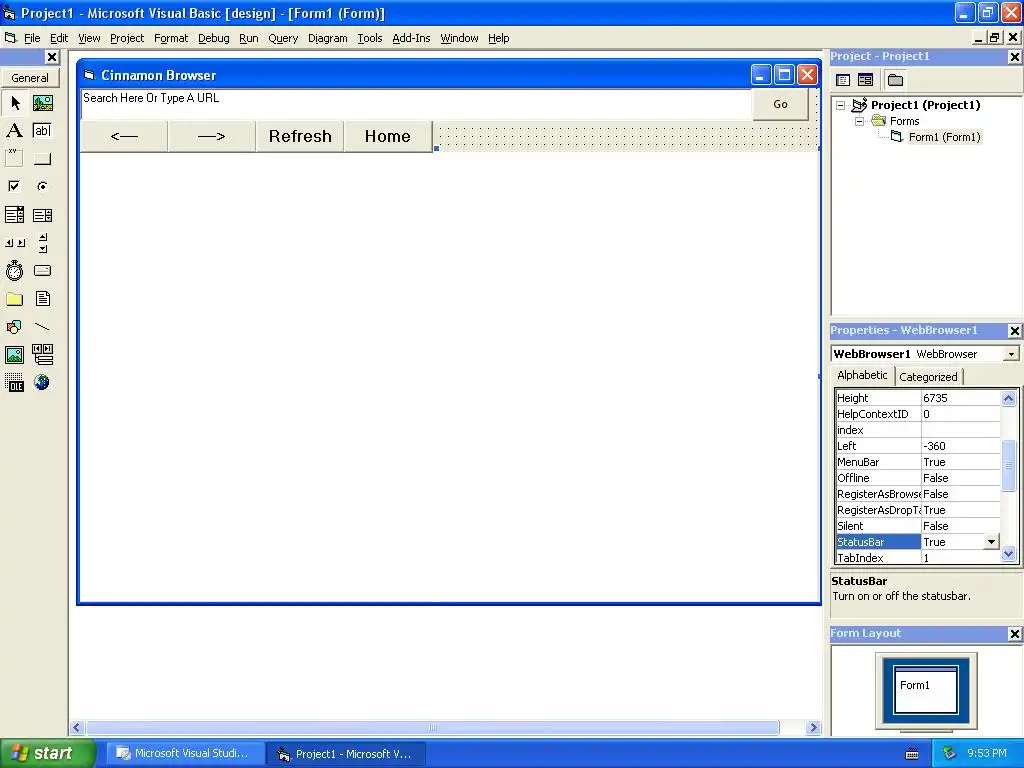1024x768 pixels.
Task: Select the FileListBox control tool
Action: pos(43,299)
